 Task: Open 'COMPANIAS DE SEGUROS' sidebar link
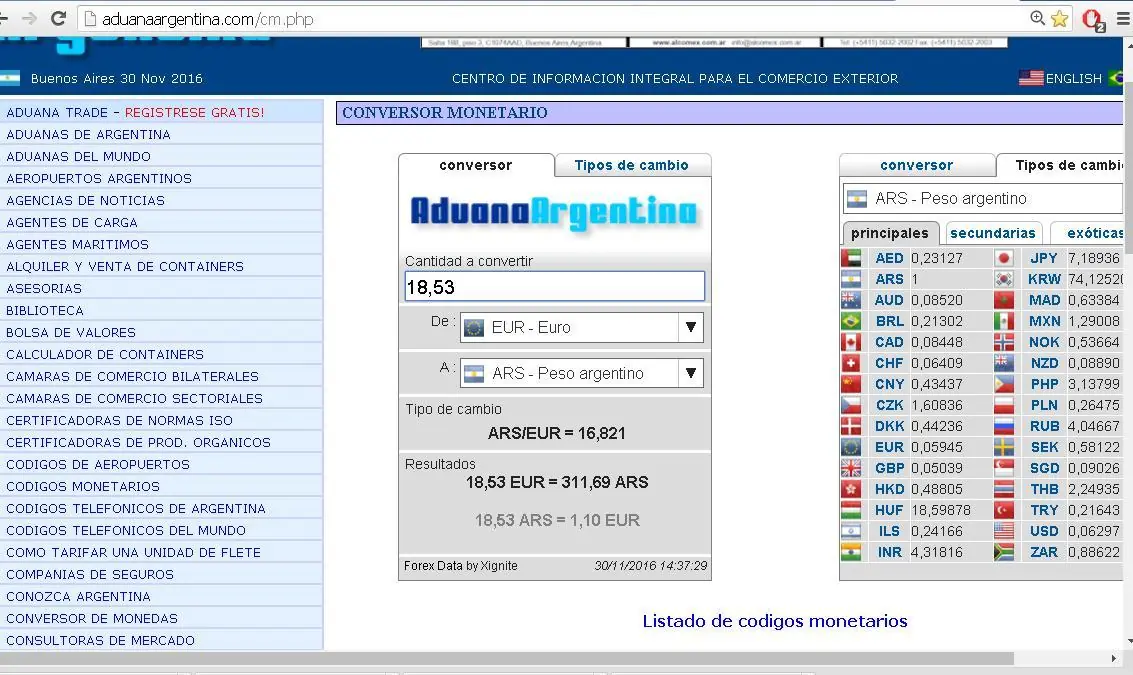(x=90, y=575)
